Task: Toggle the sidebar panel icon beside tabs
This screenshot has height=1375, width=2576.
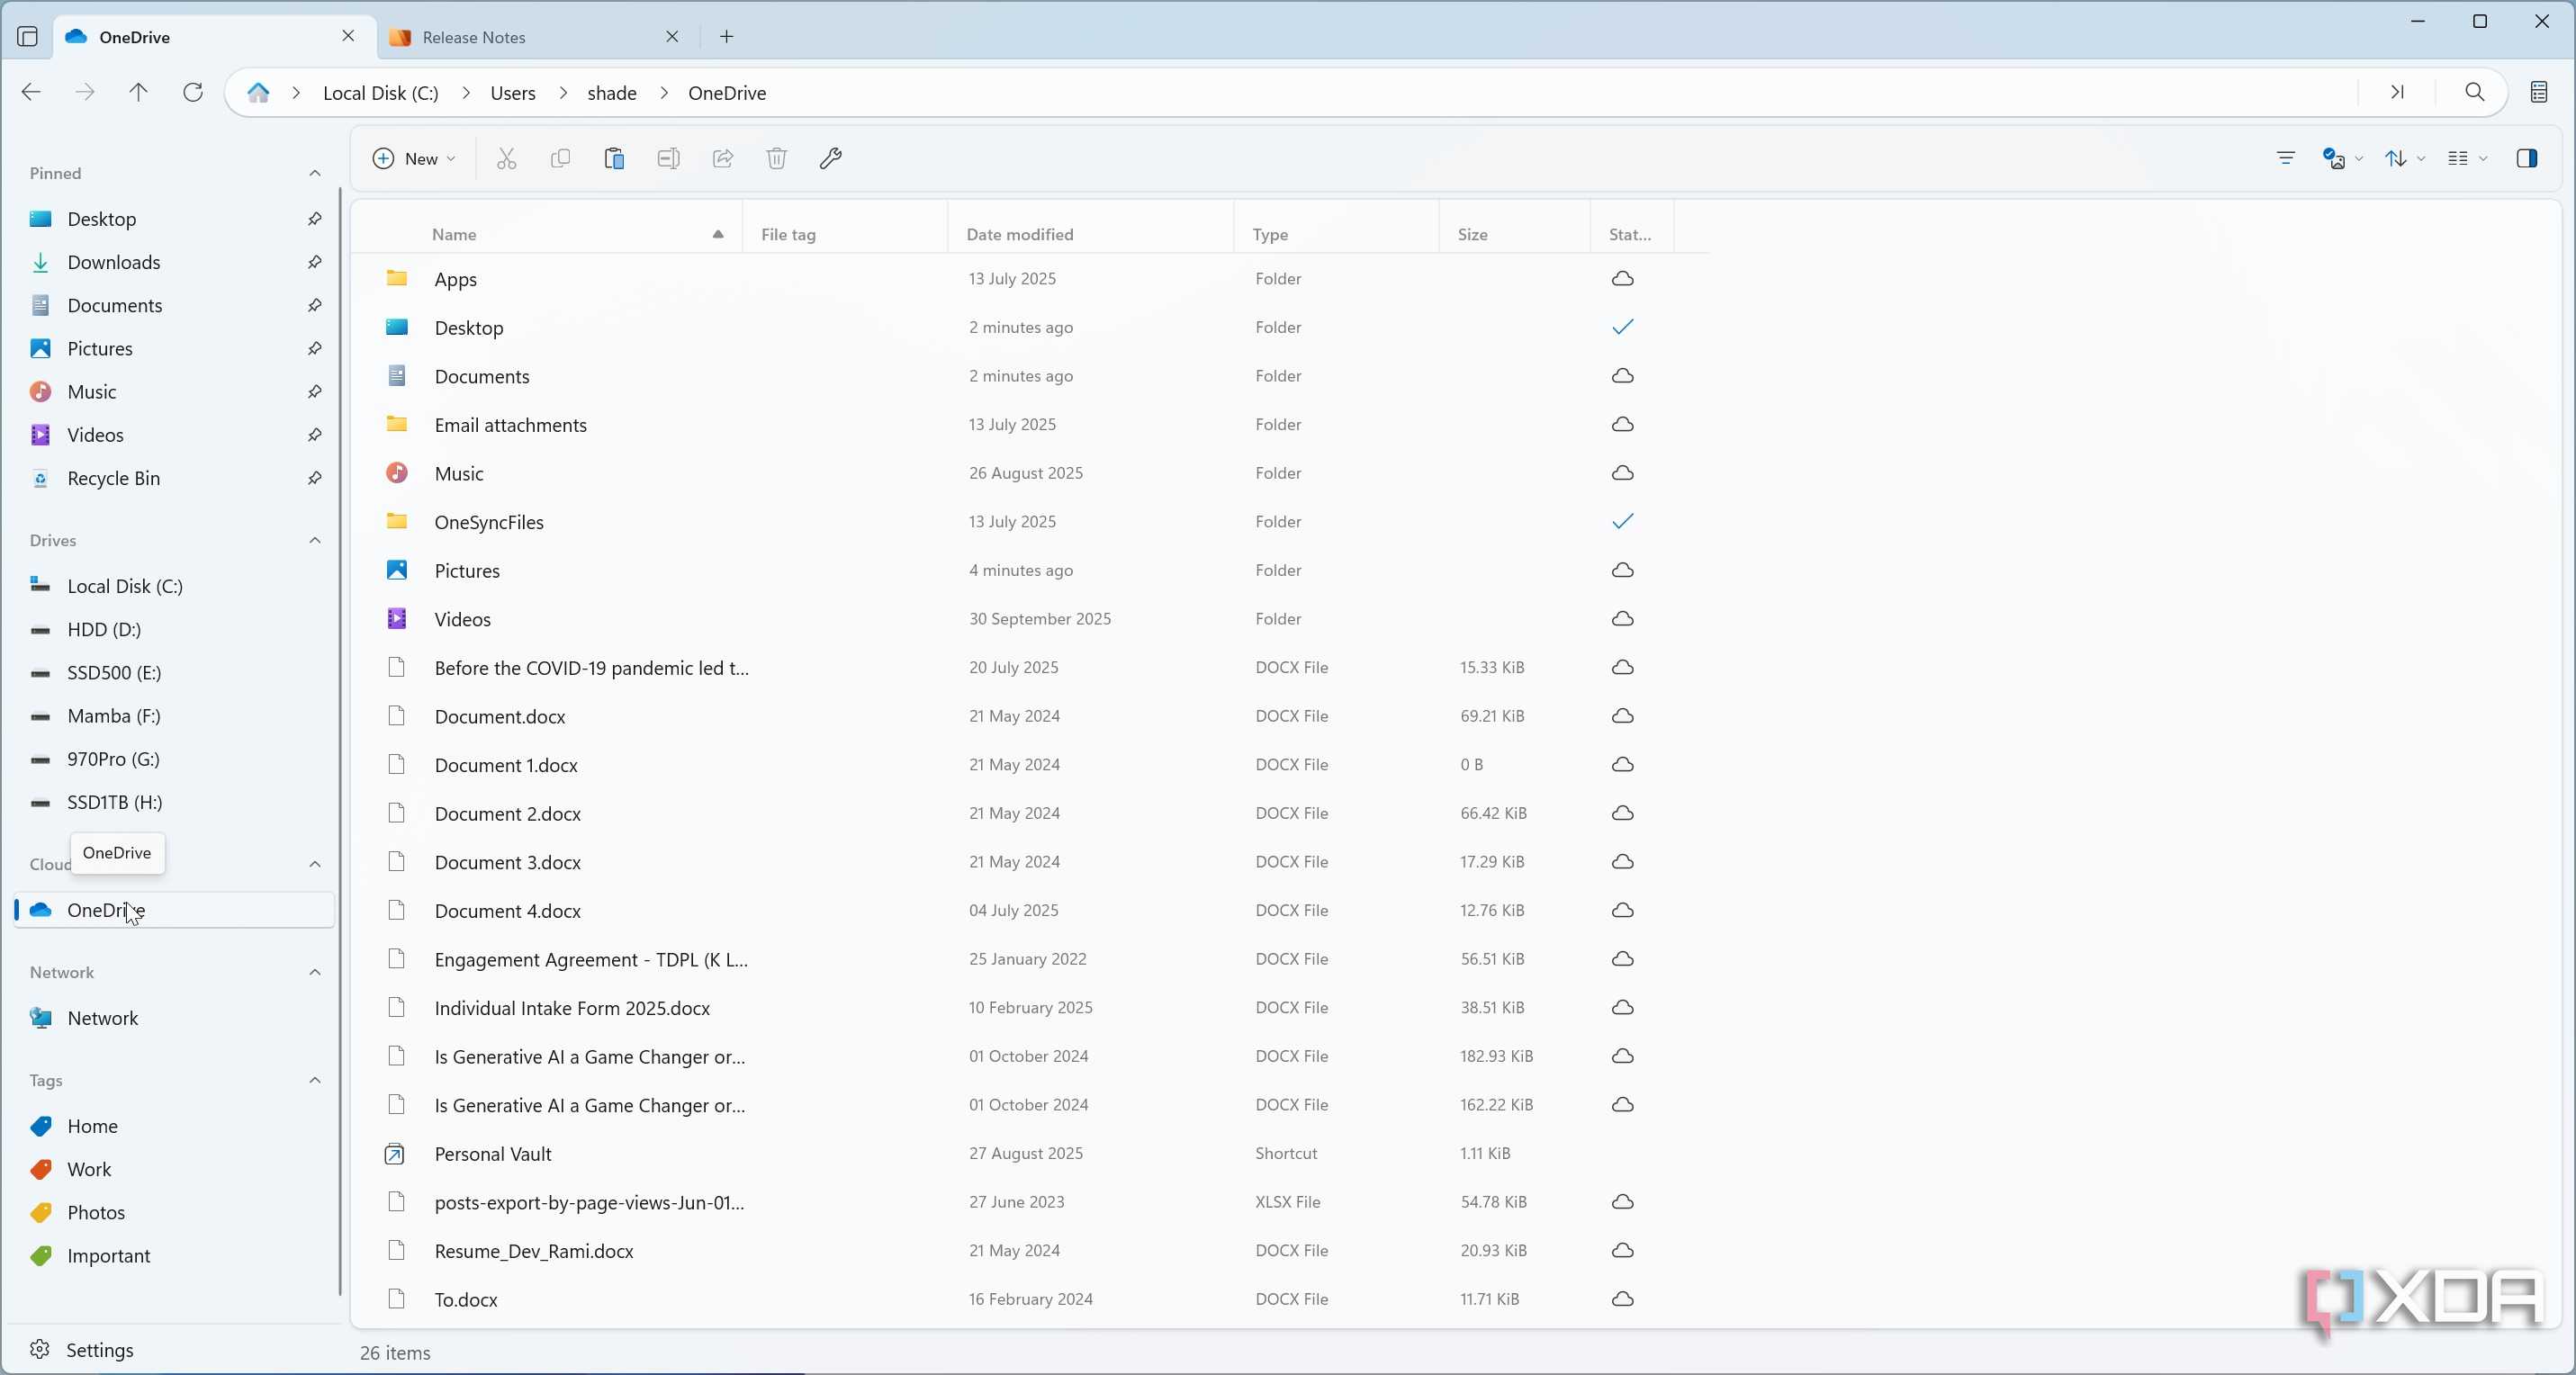Action: coord(28,37)
